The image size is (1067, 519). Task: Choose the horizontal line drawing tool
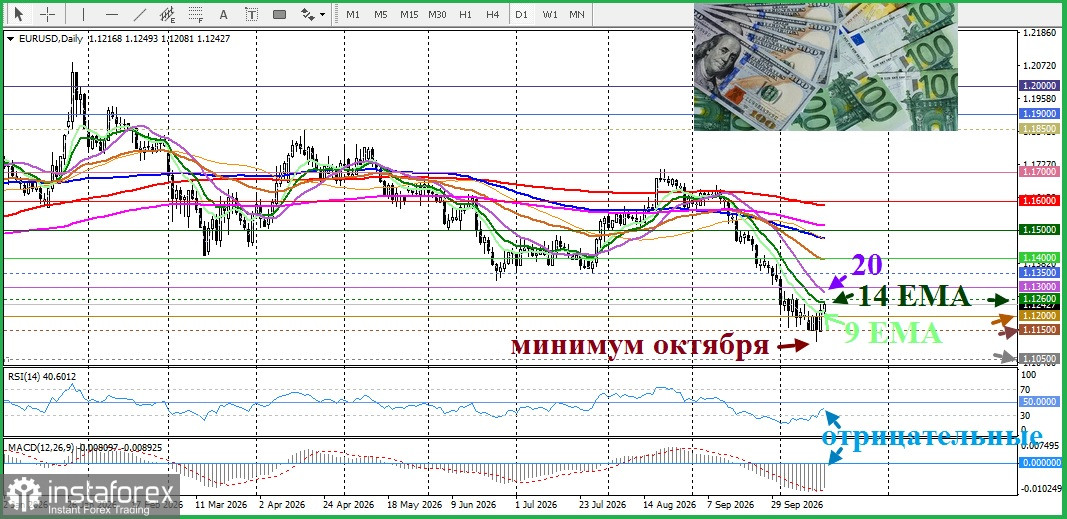pyautogui.click(x=112, y=14)
